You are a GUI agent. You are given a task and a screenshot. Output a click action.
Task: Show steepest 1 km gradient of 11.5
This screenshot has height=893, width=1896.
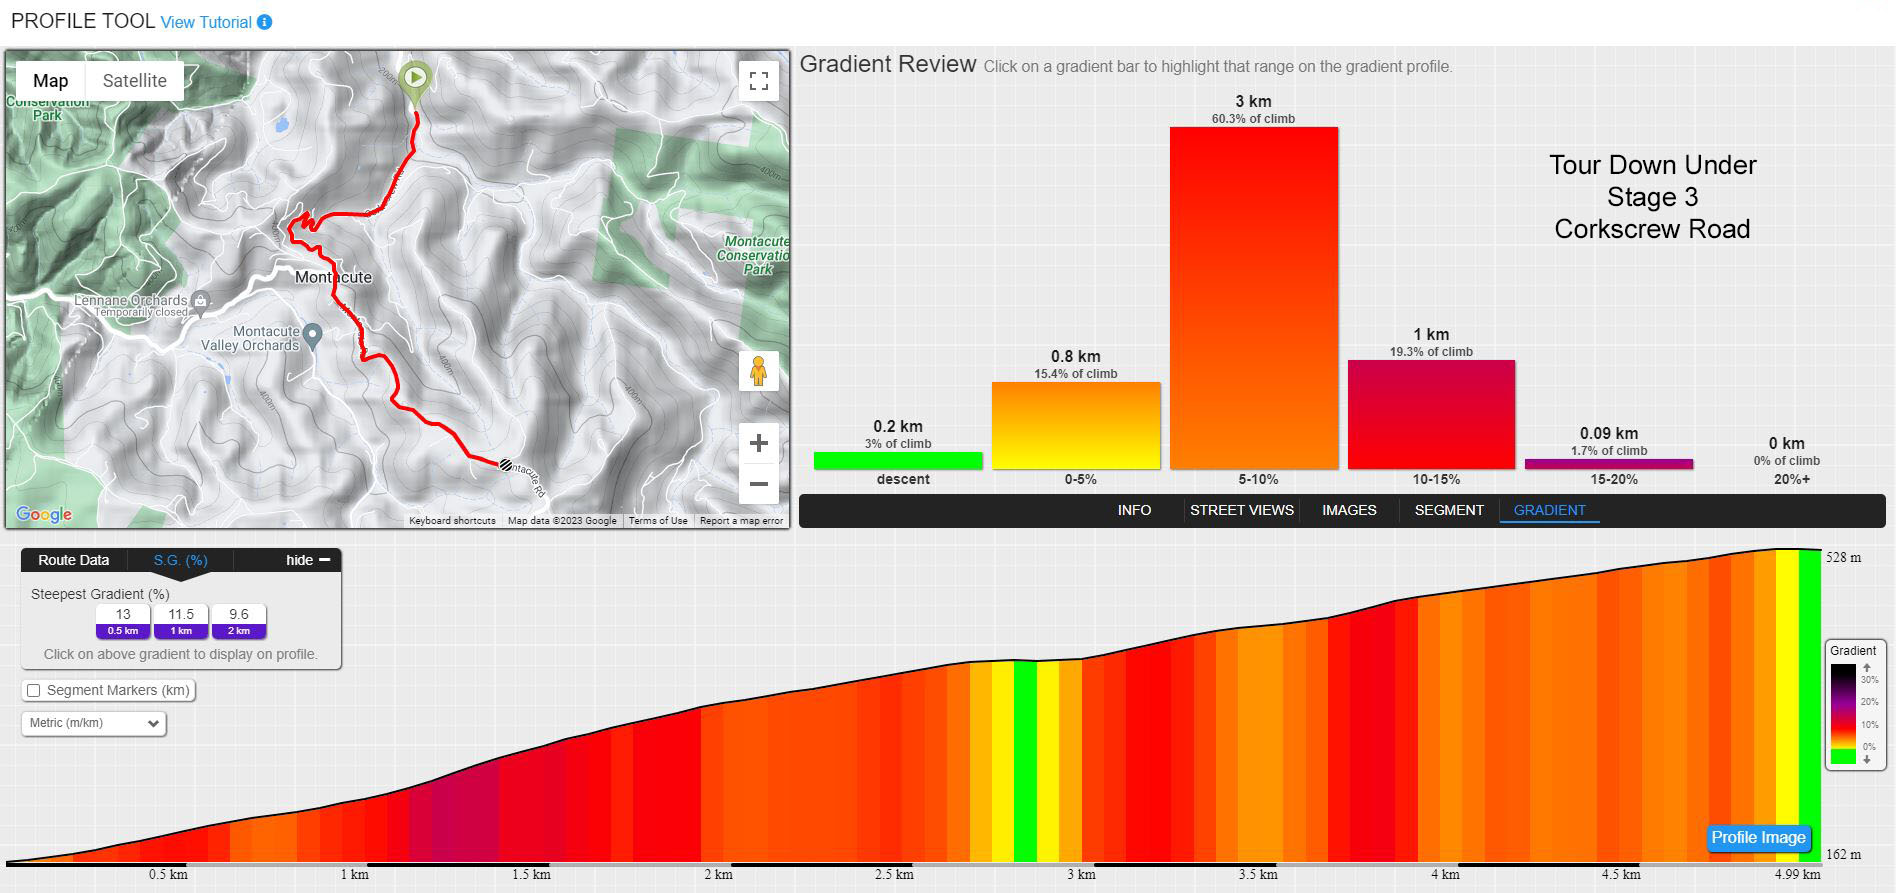click(181, 621)
